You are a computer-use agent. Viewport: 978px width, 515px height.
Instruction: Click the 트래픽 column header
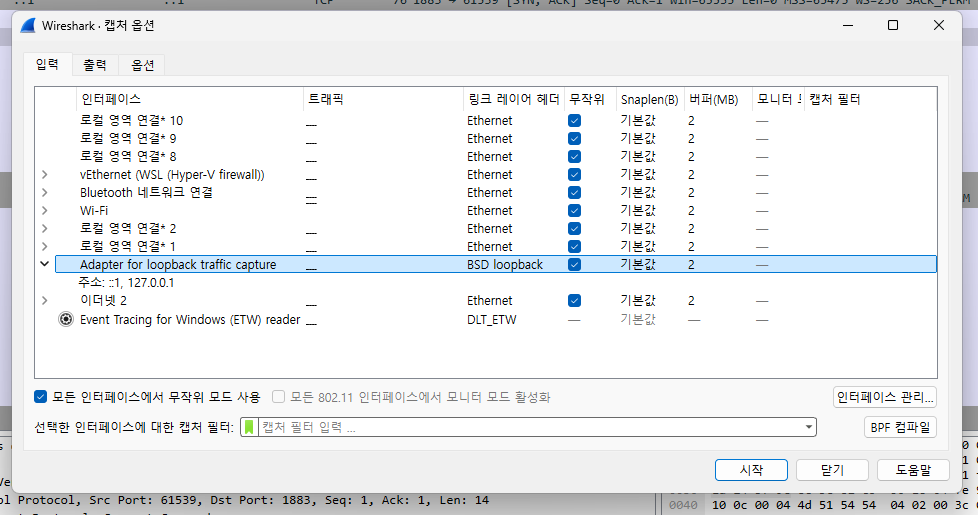click(x=383, y=99)
